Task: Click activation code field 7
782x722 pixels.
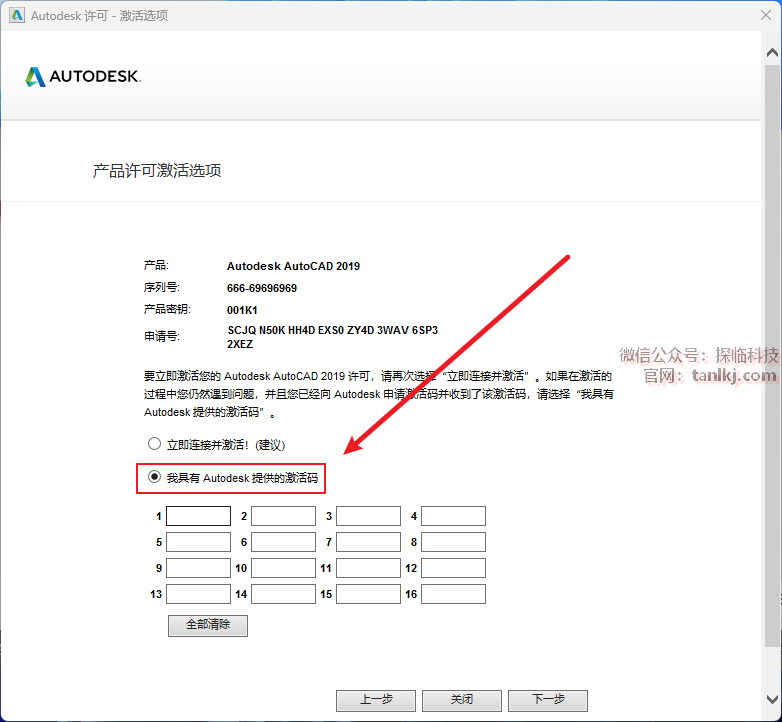Action: pos(369,542)
